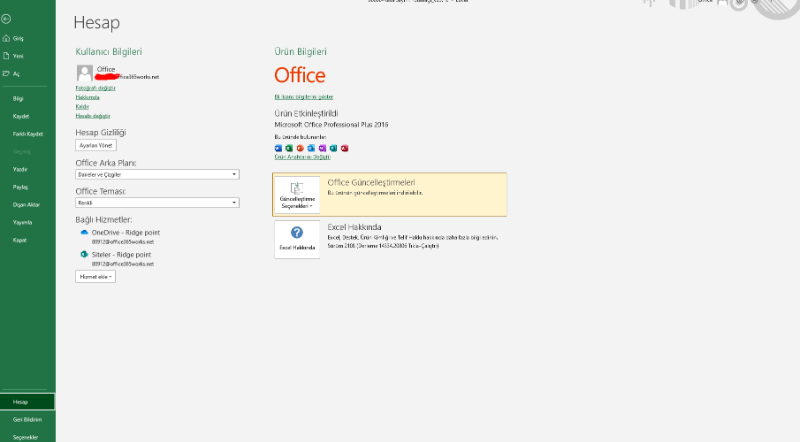Open the Yazdır page
The height and width of the screenshot is (442, 800).
20,169
